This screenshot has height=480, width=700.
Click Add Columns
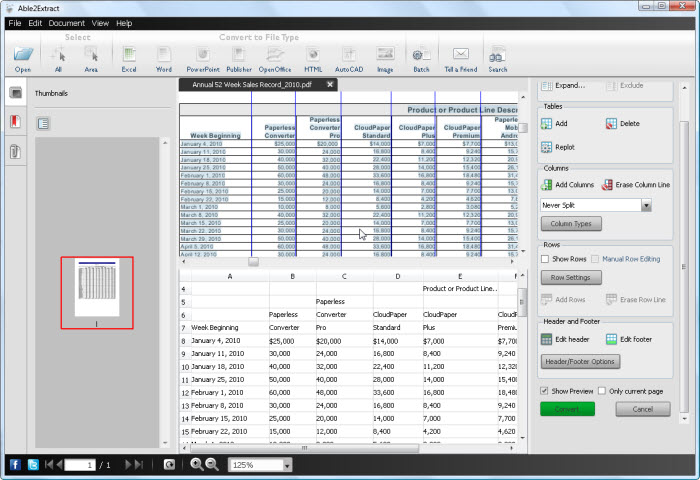pos(567,184)
